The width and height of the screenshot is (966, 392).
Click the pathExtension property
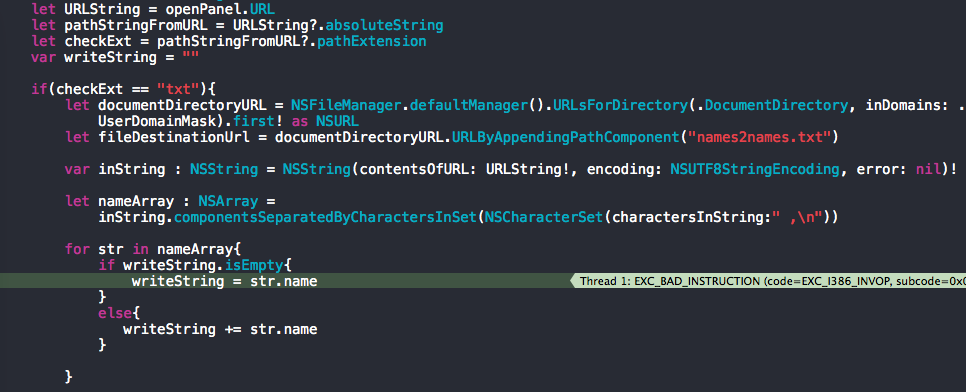tap(371, 41)
